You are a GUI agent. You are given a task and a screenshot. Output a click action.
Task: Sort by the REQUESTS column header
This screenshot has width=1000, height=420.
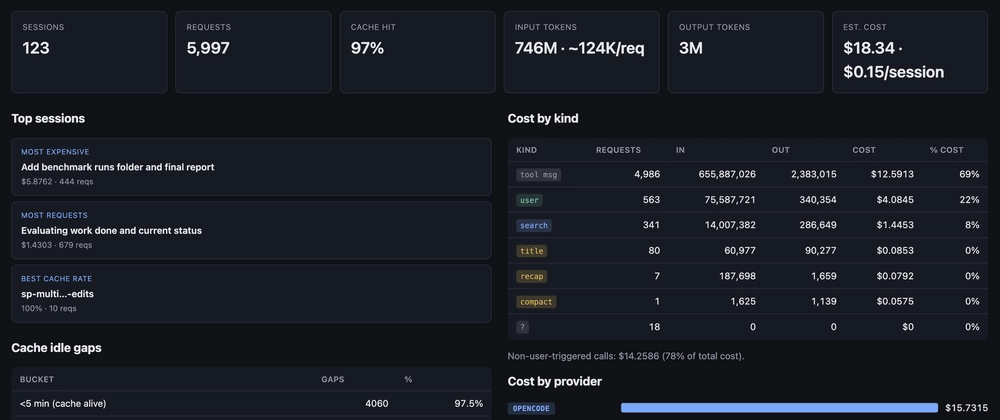[618, 150]
